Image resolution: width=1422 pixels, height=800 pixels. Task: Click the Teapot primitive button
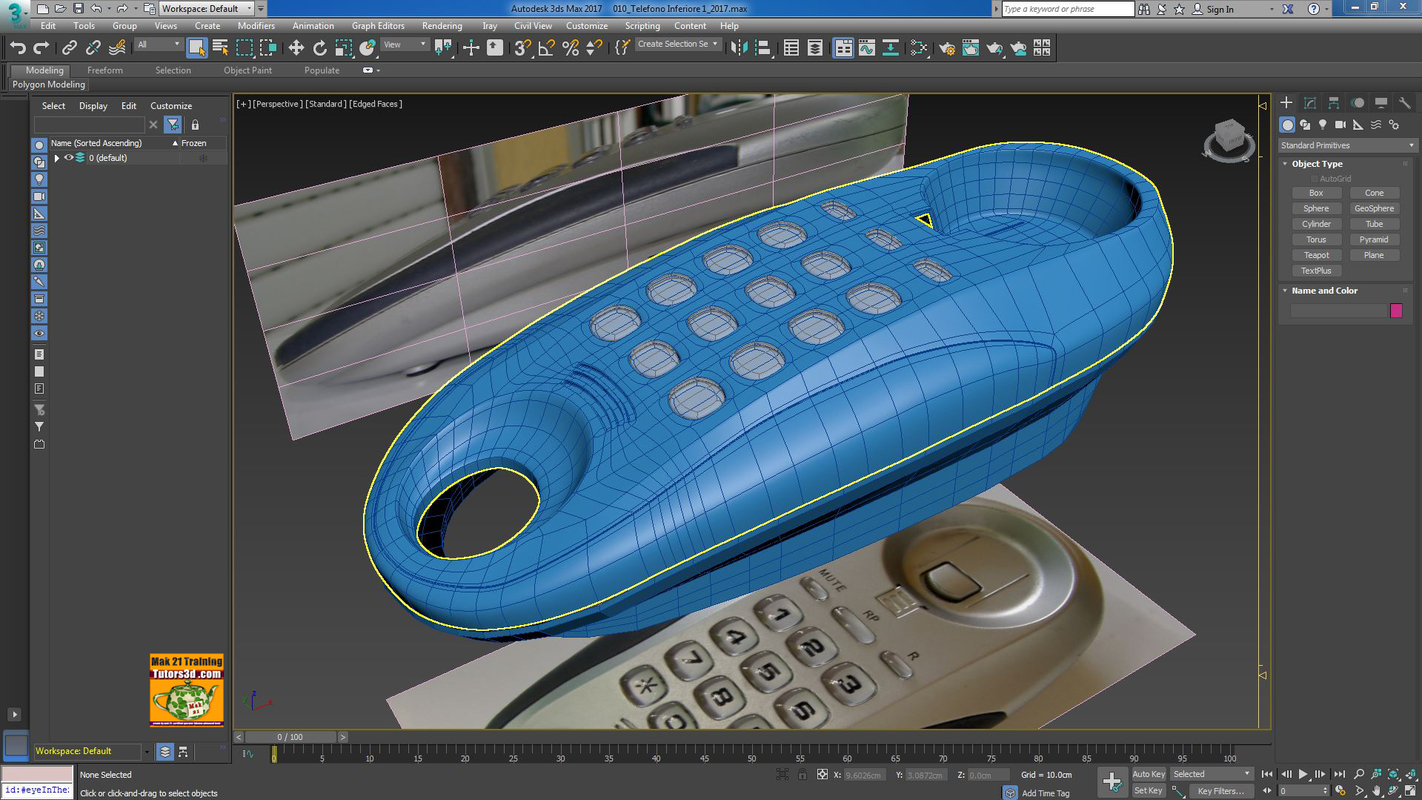click(1316, 255)
